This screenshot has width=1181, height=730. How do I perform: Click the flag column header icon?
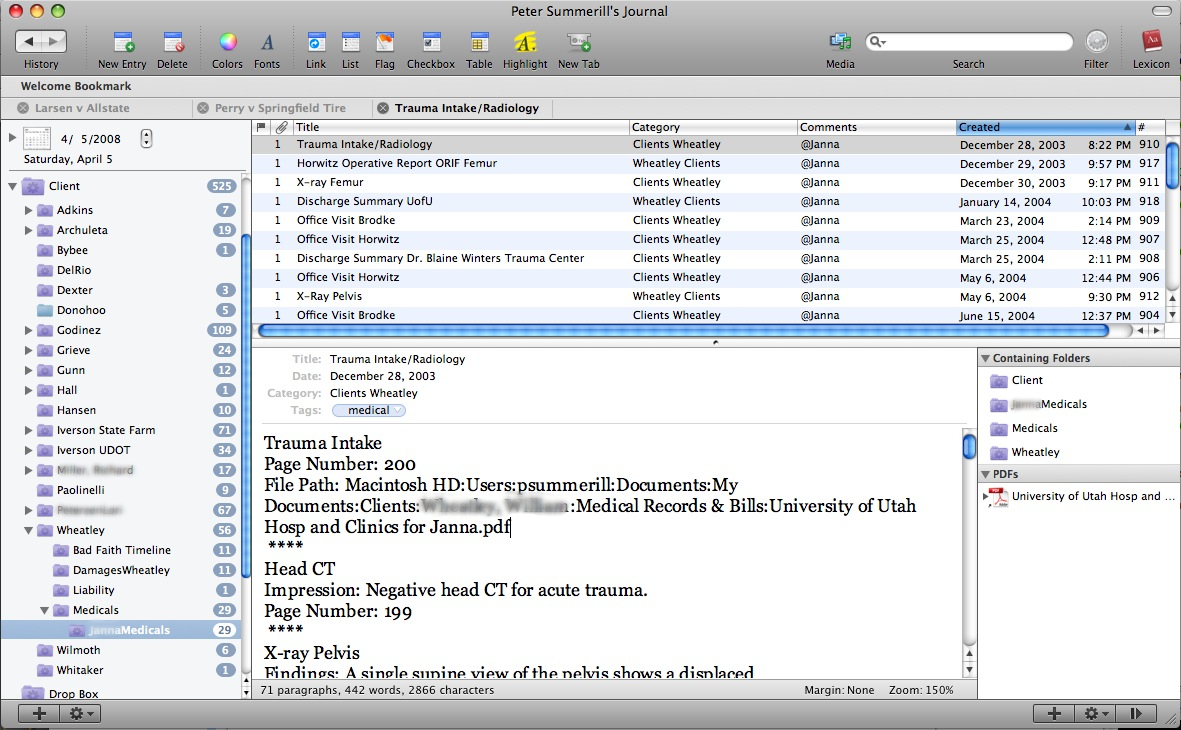261,127
